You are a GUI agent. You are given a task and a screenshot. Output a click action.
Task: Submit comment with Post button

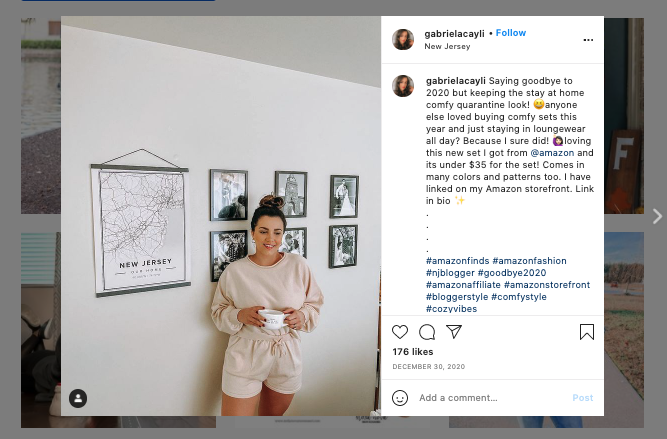pyautogui.click(x=582, y=398)
